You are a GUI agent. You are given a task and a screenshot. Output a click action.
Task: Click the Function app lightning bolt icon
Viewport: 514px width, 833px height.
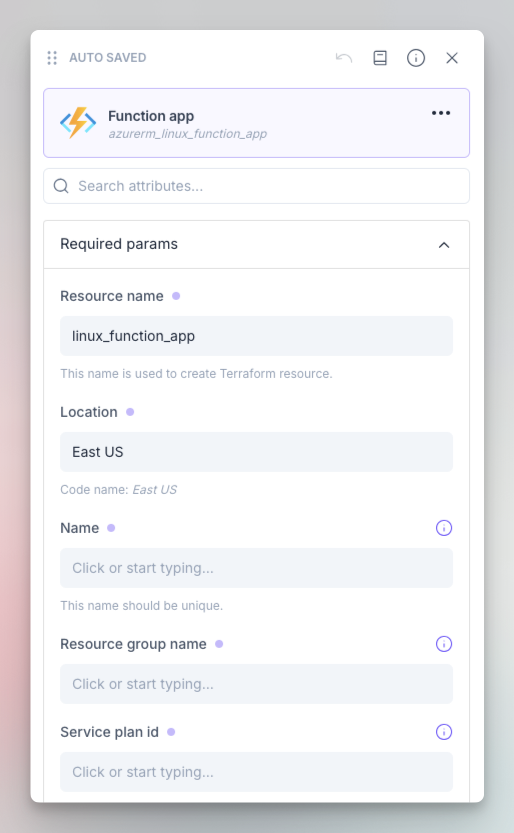[x=78, y=123]
